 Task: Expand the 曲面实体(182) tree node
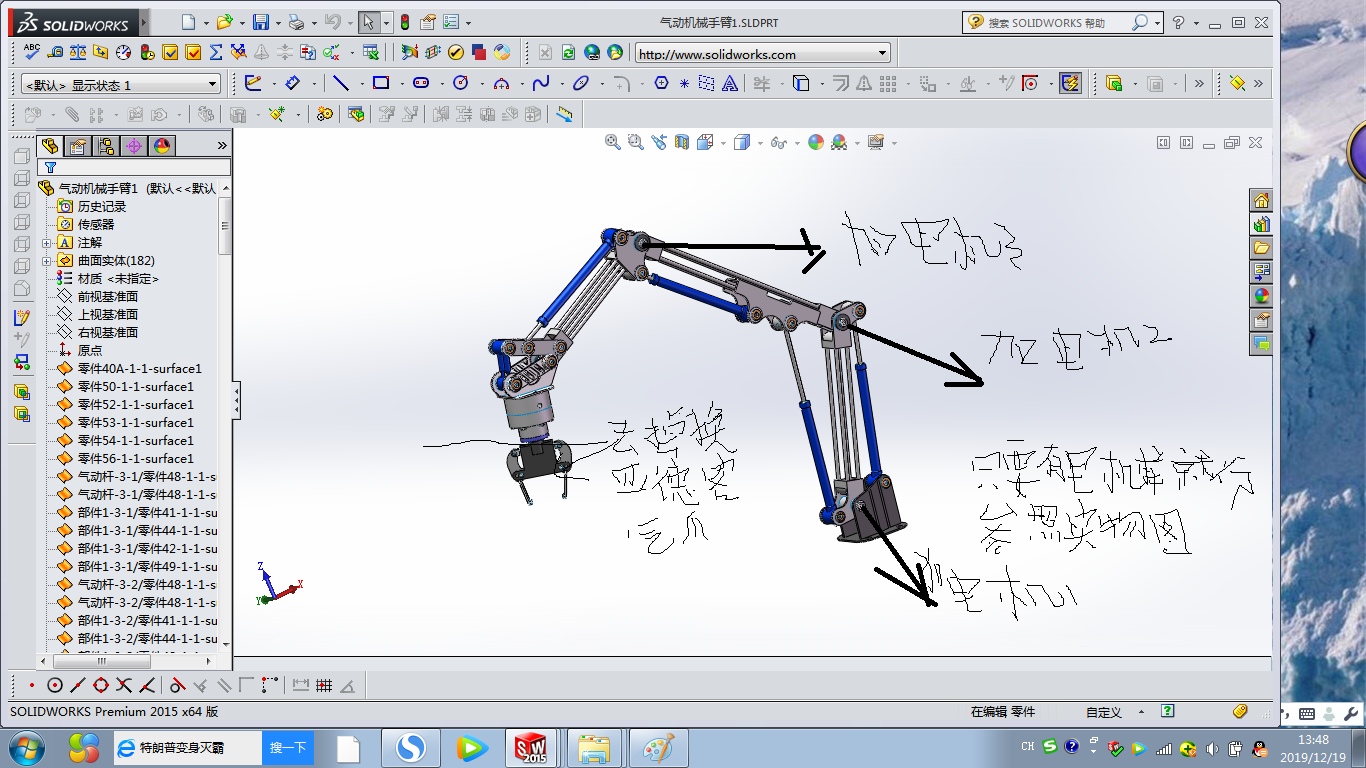[x=47, y=261]
